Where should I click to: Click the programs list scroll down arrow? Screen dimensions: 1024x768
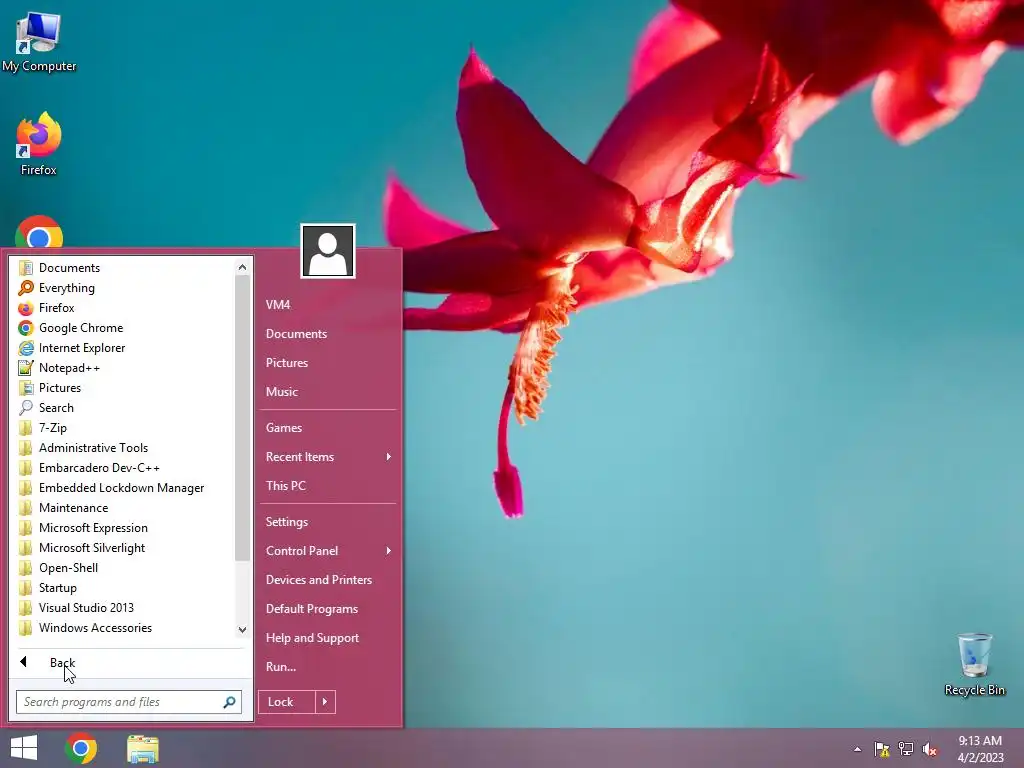click(x=242, y=630)
